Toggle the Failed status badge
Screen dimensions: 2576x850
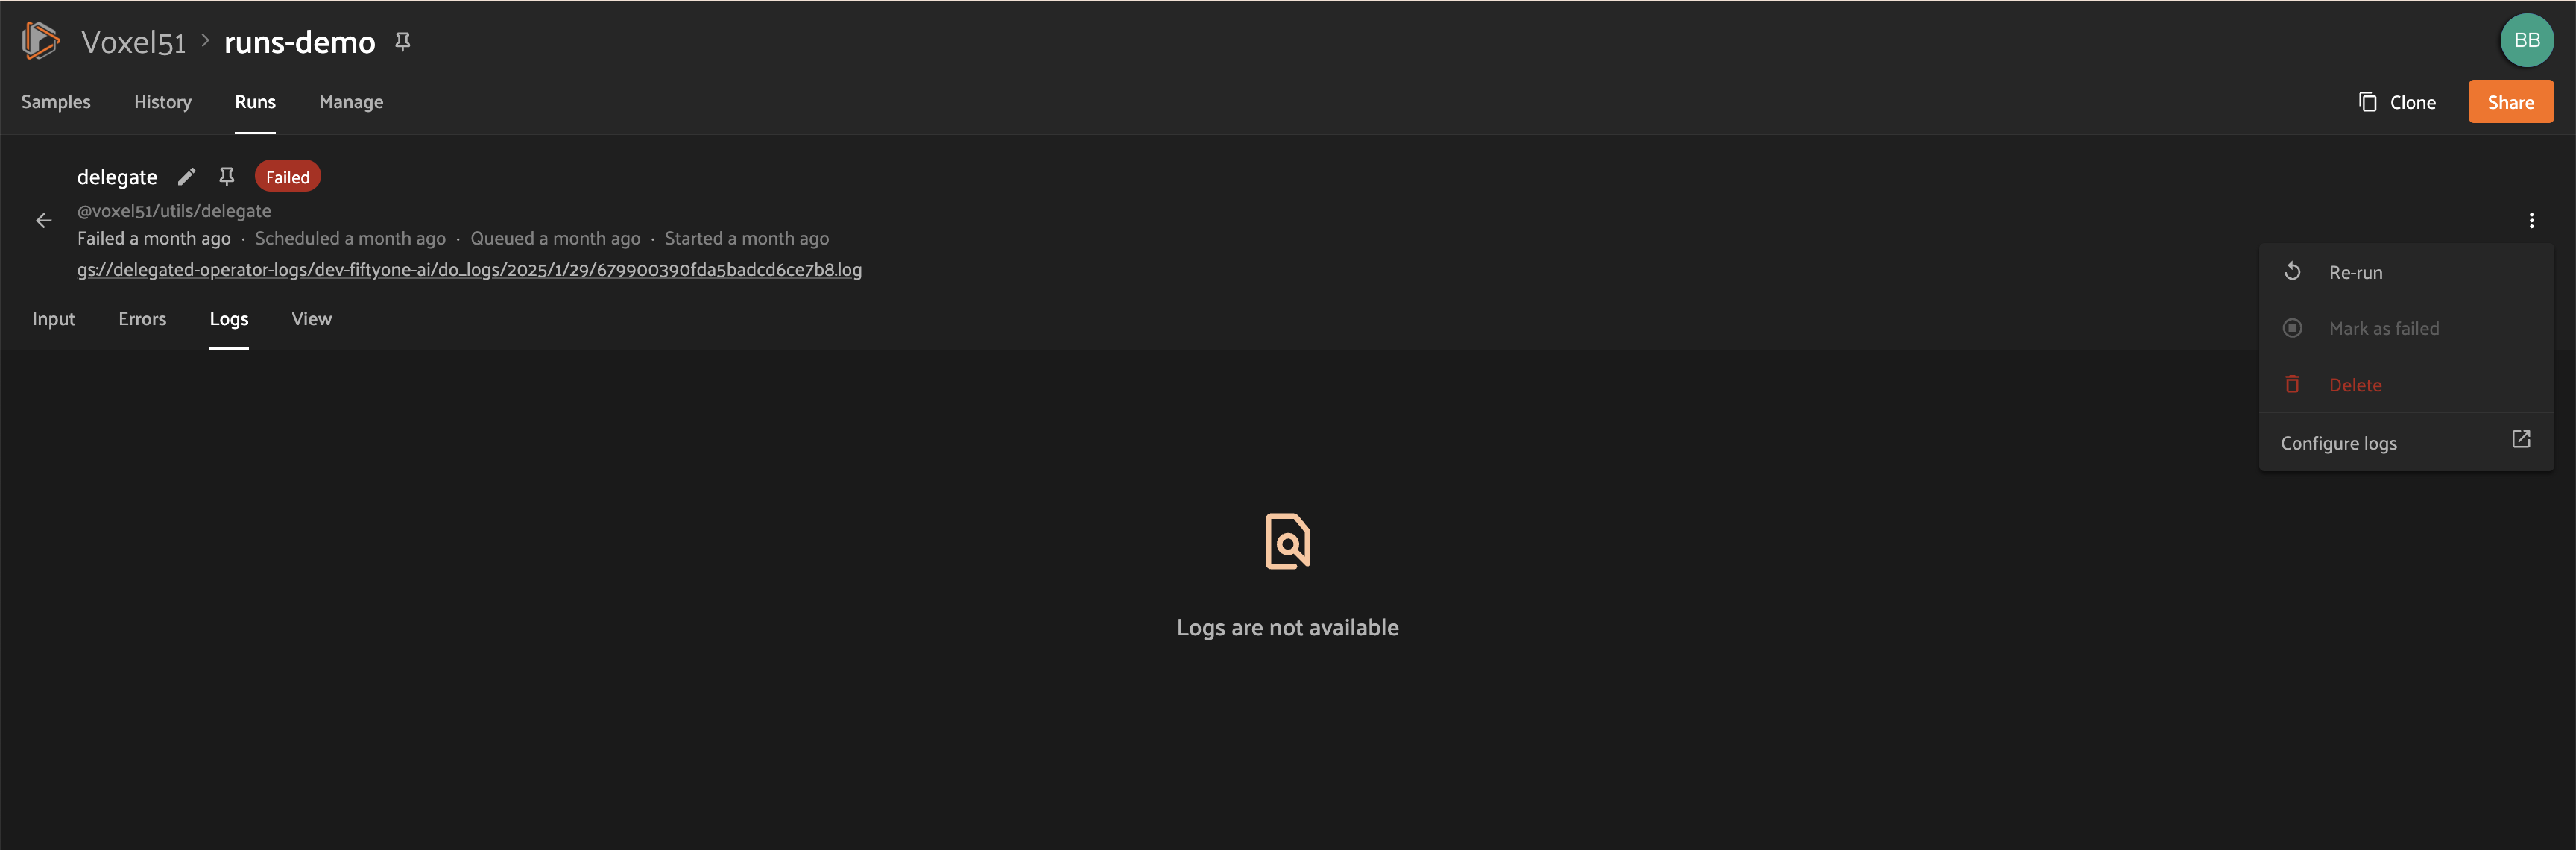tap(288, 176)
